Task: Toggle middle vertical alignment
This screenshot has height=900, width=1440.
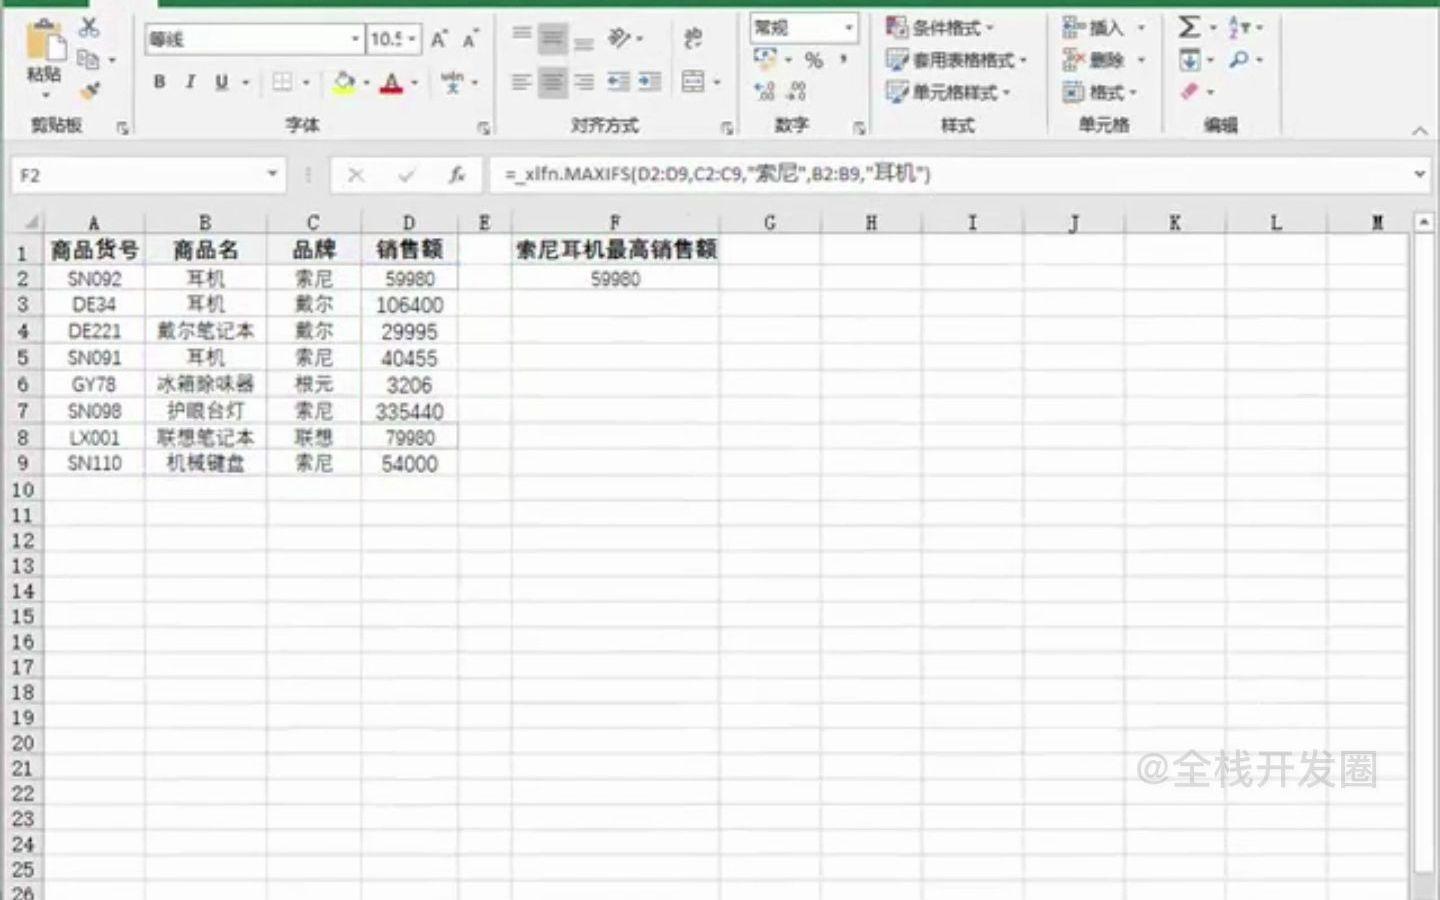Action: pyautogui.click(x=552, y=38)
